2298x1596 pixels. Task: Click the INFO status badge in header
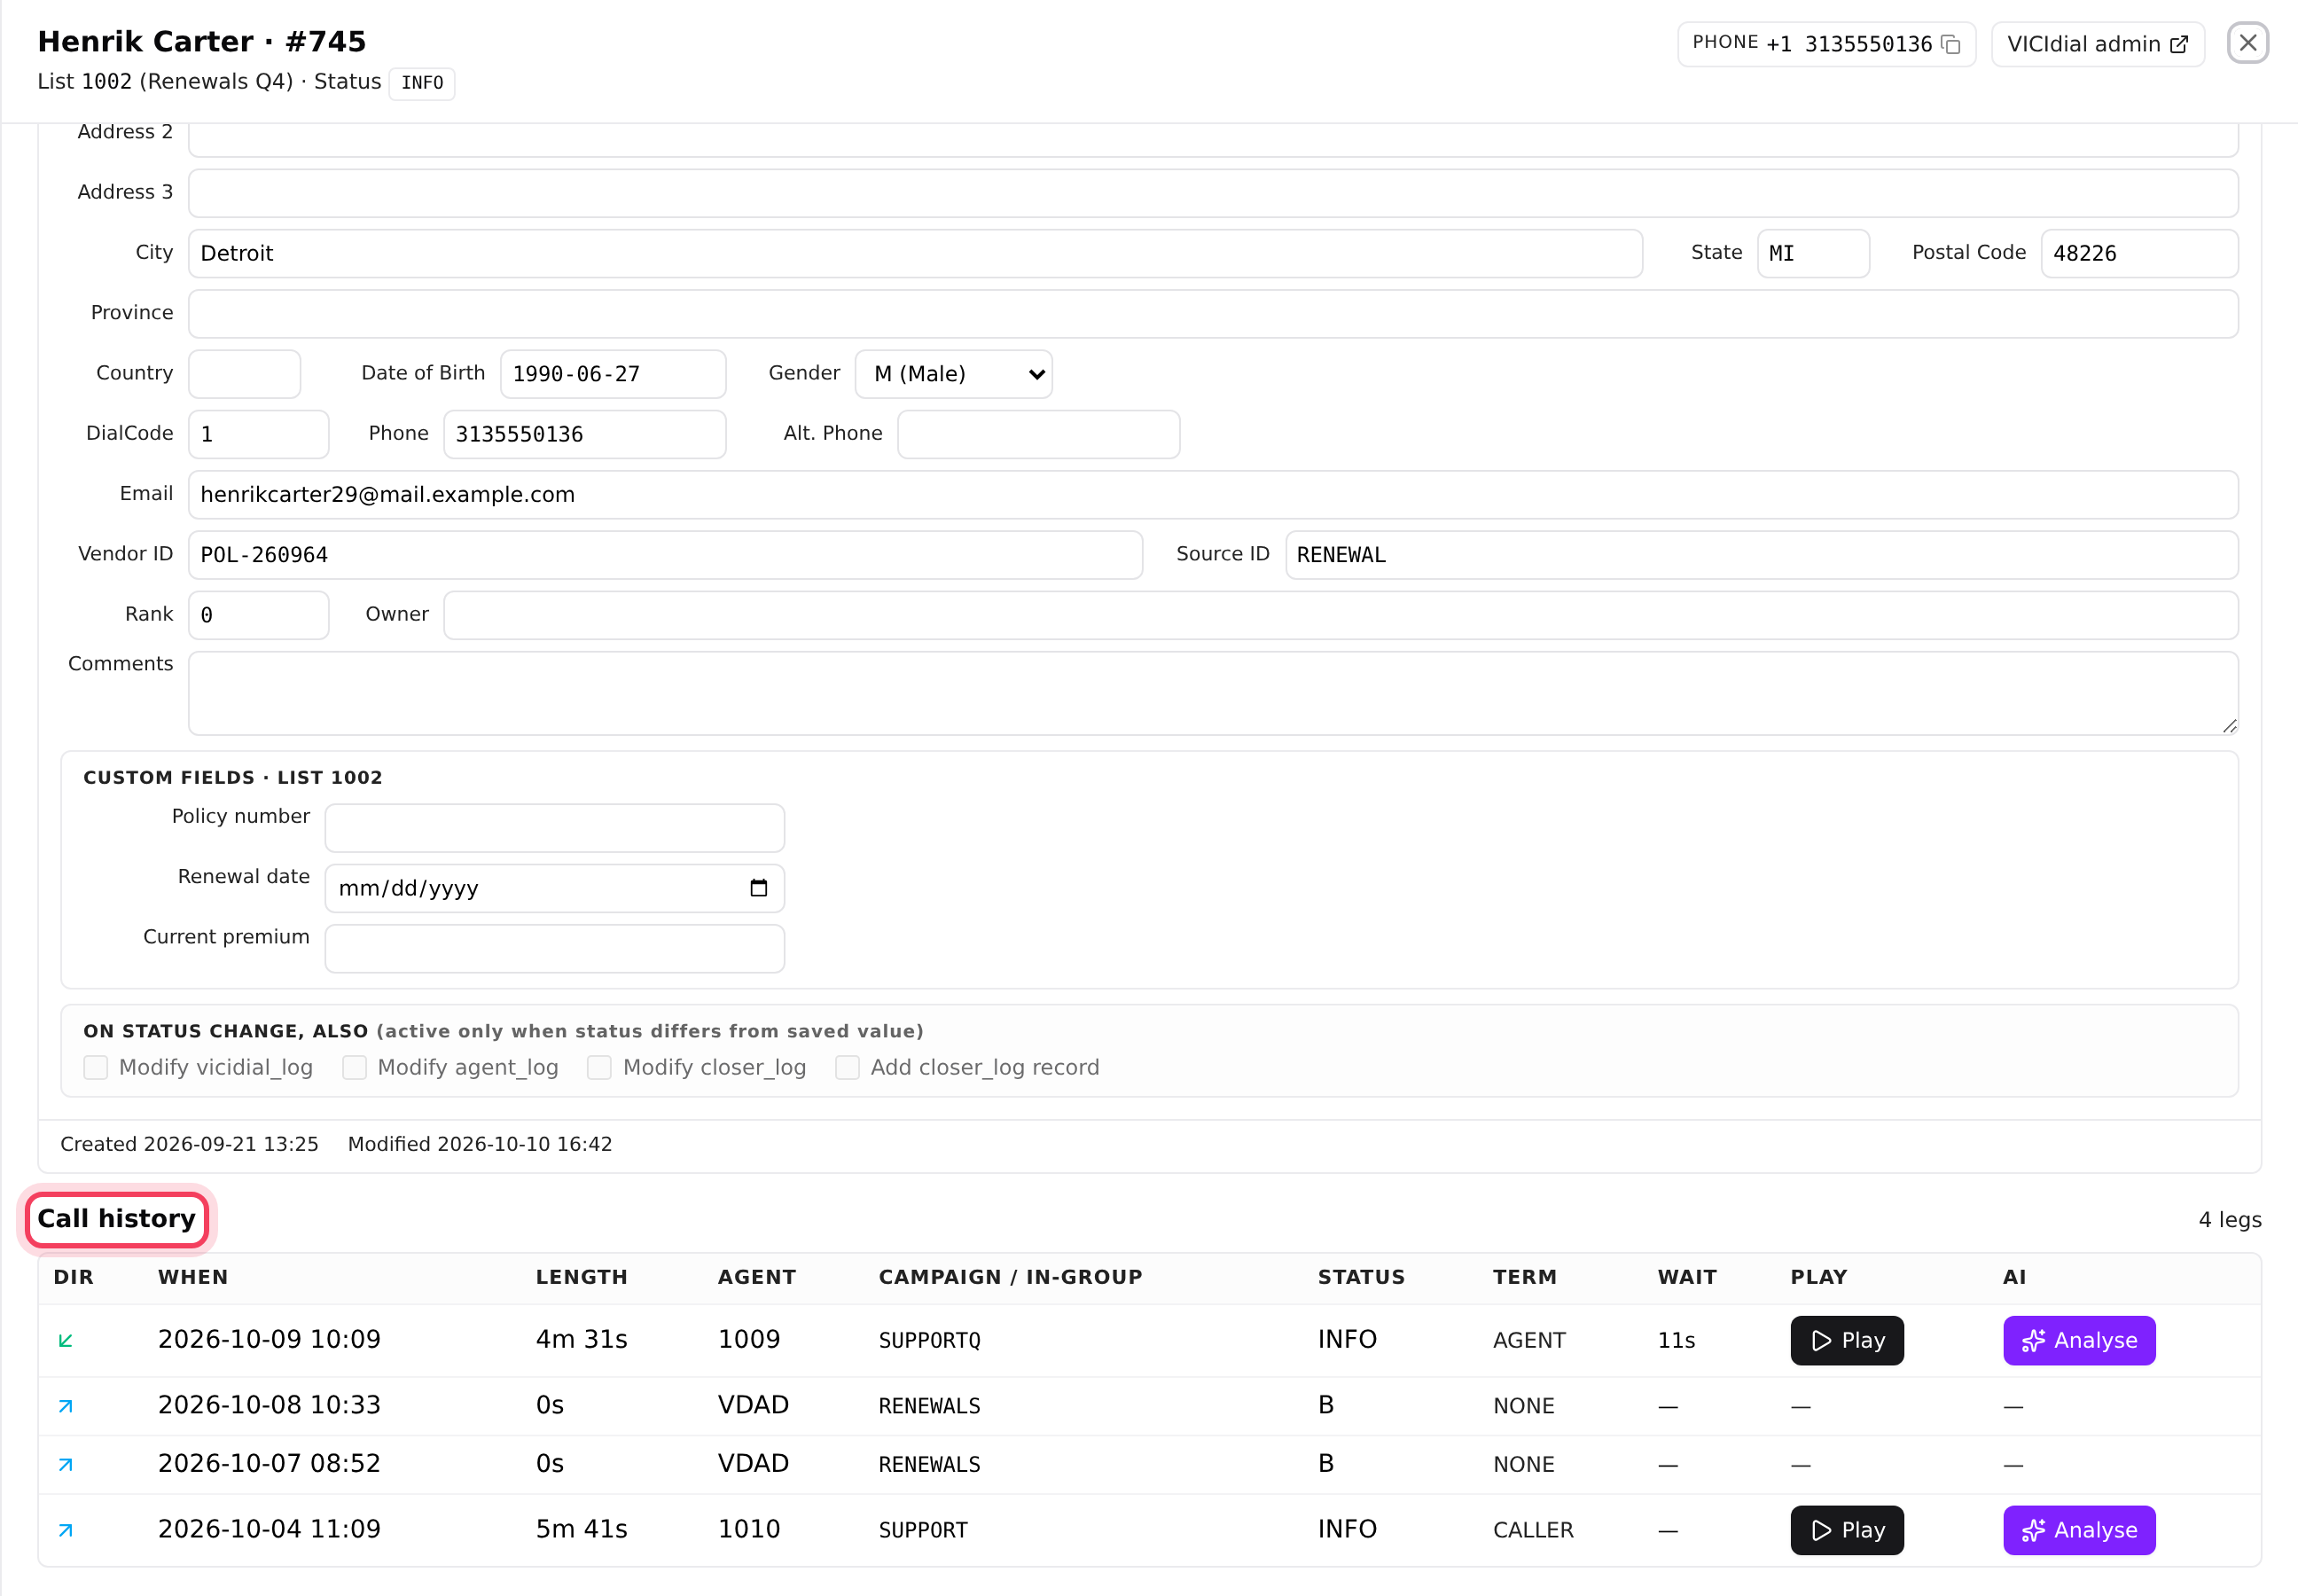point(422,83)
